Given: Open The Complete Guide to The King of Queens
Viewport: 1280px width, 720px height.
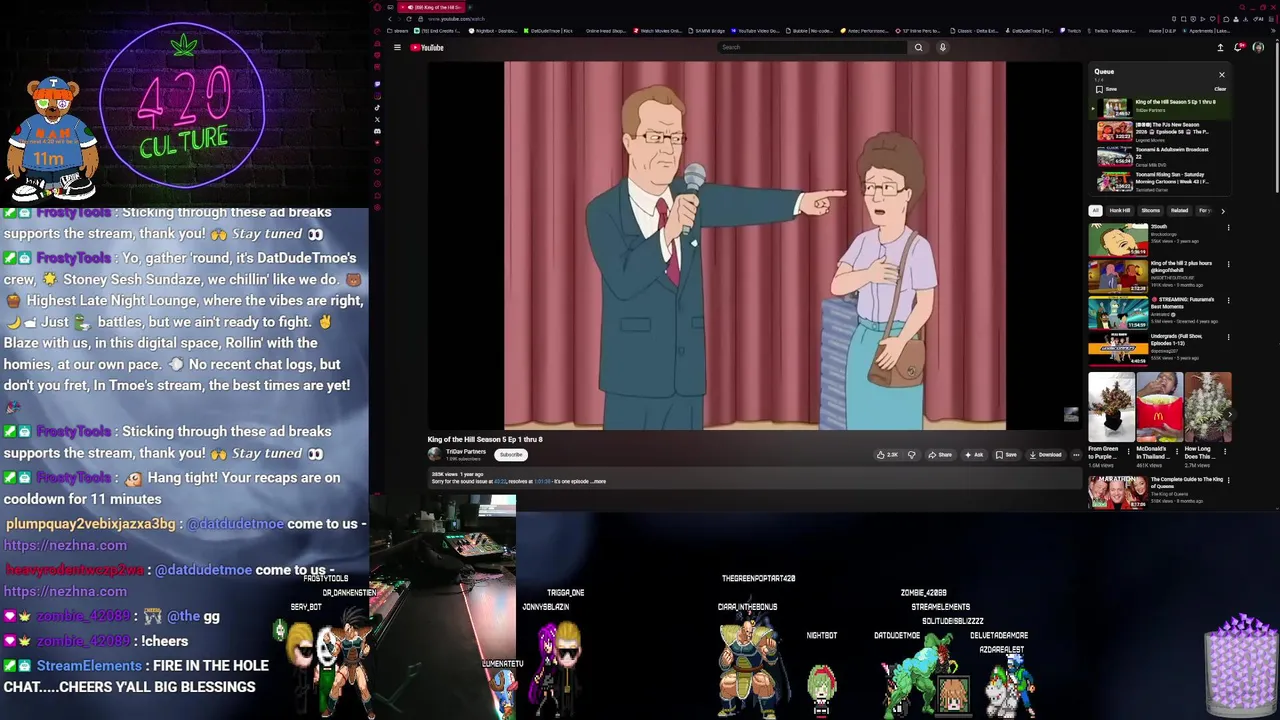Looking at the screenshot, I should point(1118,492).
